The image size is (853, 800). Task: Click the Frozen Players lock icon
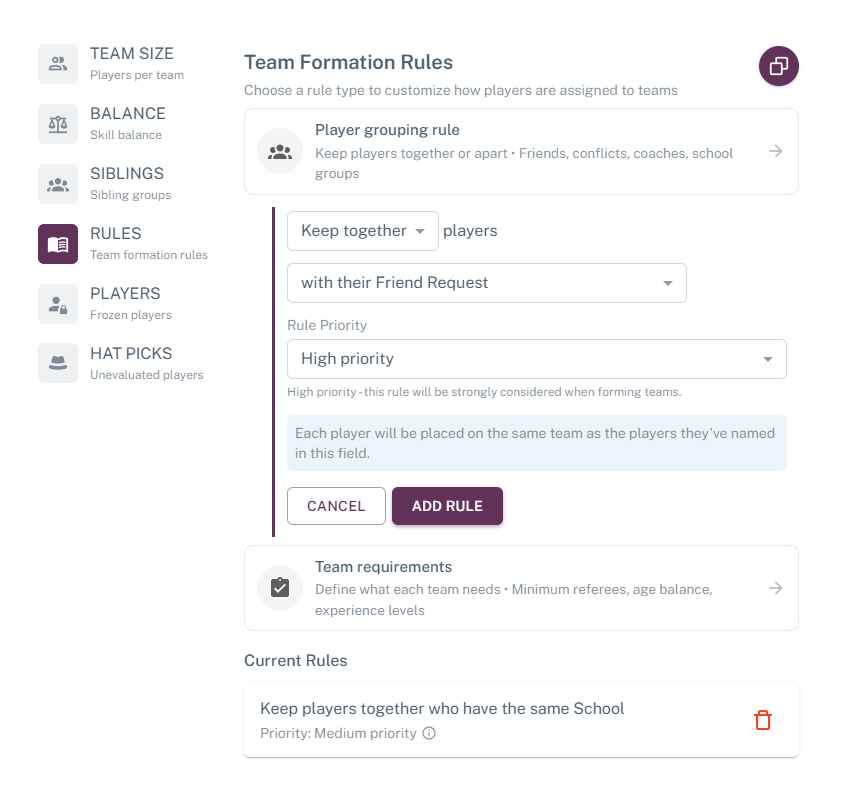click(x=58, y=304)
